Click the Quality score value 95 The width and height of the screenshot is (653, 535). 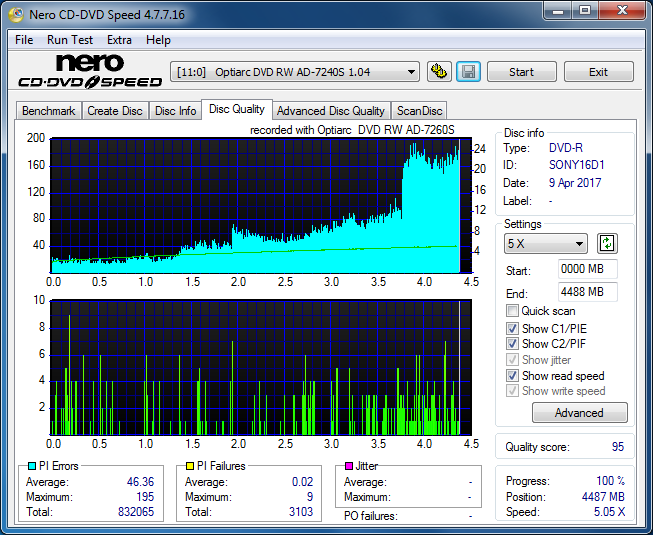tap(618, 447)
